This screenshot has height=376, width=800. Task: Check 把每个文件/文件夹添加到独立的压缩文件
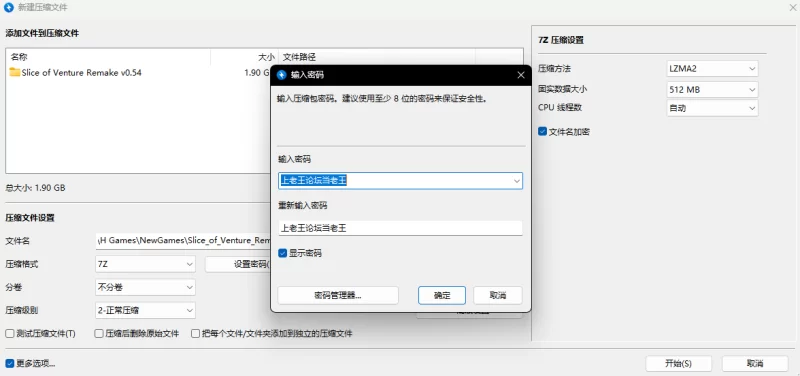point(195,334)
